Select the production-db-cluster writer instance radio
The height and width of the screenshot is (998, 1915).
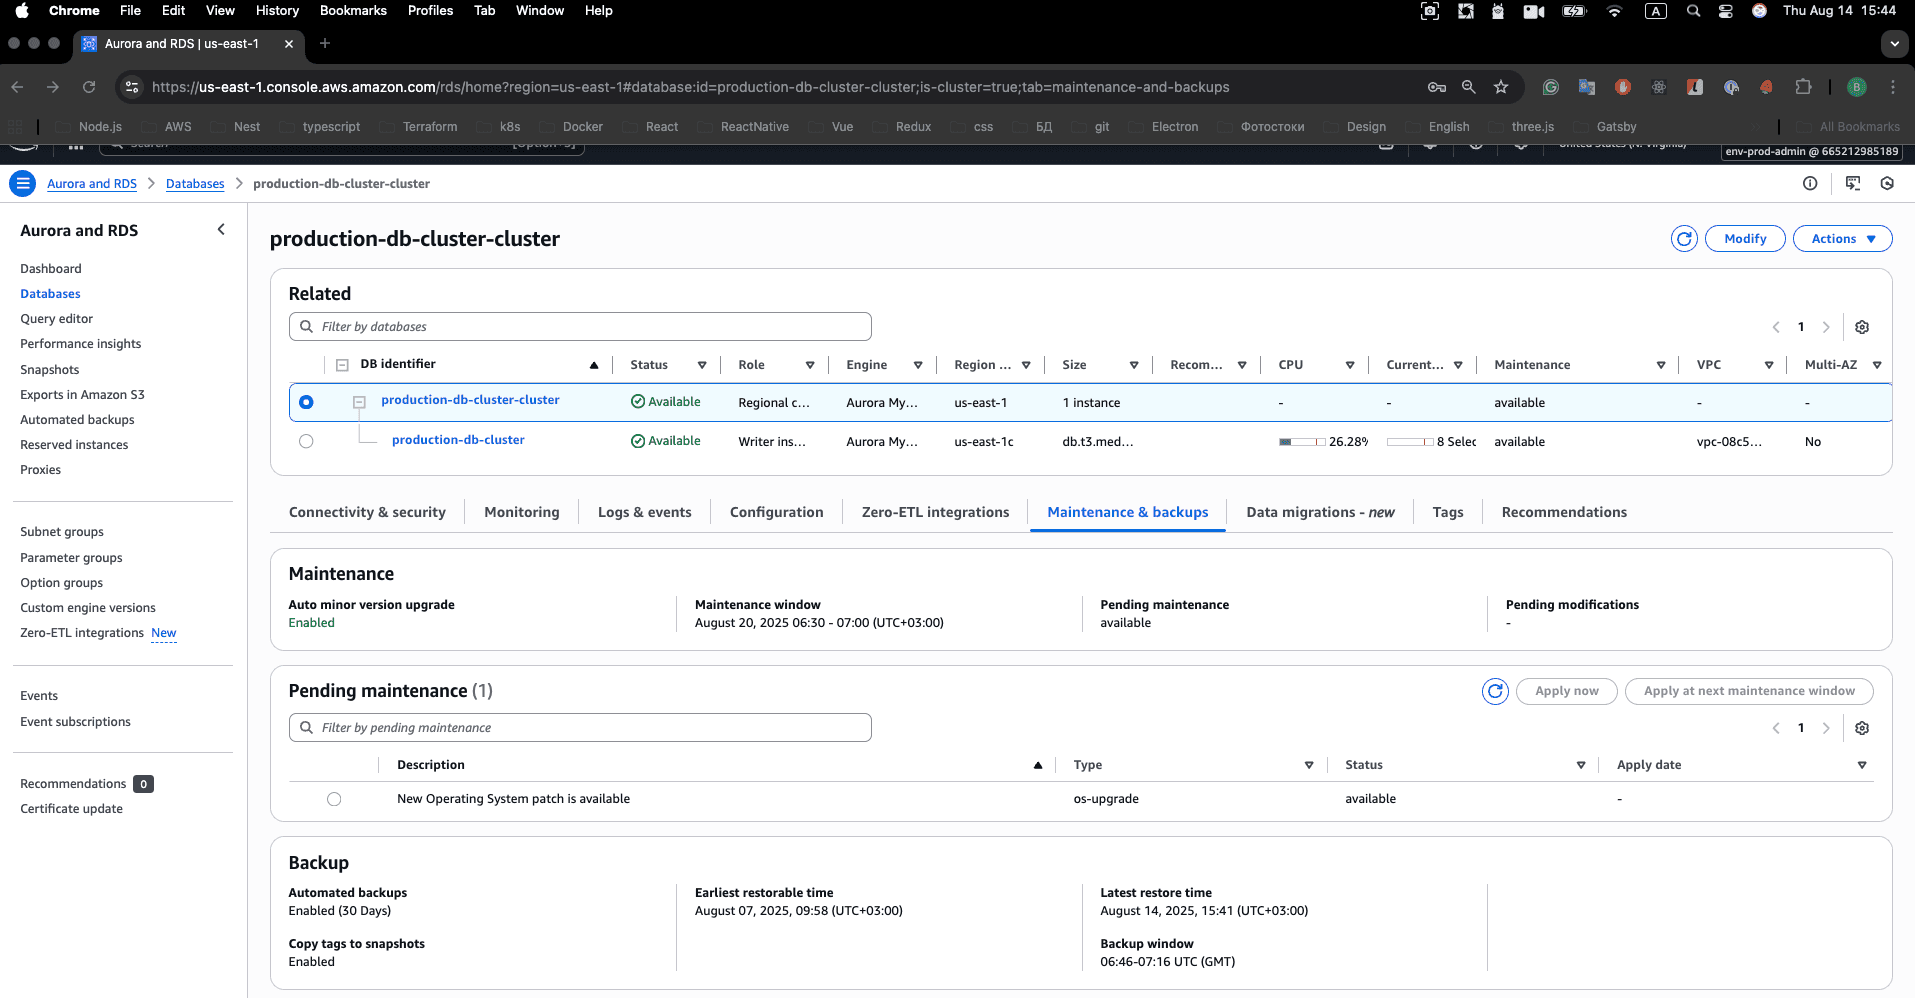[306, 440]
